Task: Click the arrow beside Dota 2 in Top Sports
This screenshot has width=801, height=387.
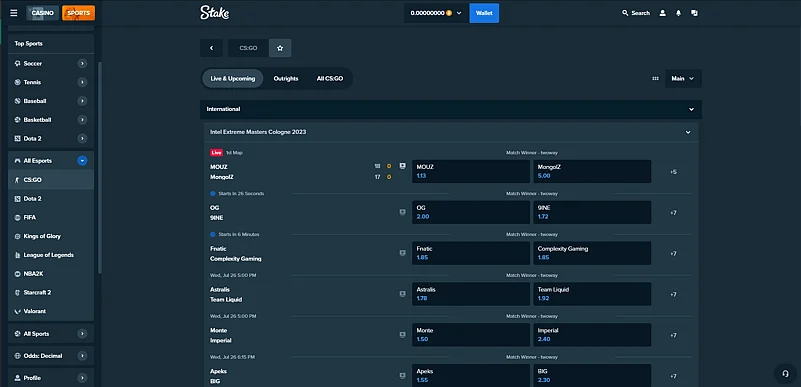Action: pyautogui.click(x=82, y=138)
